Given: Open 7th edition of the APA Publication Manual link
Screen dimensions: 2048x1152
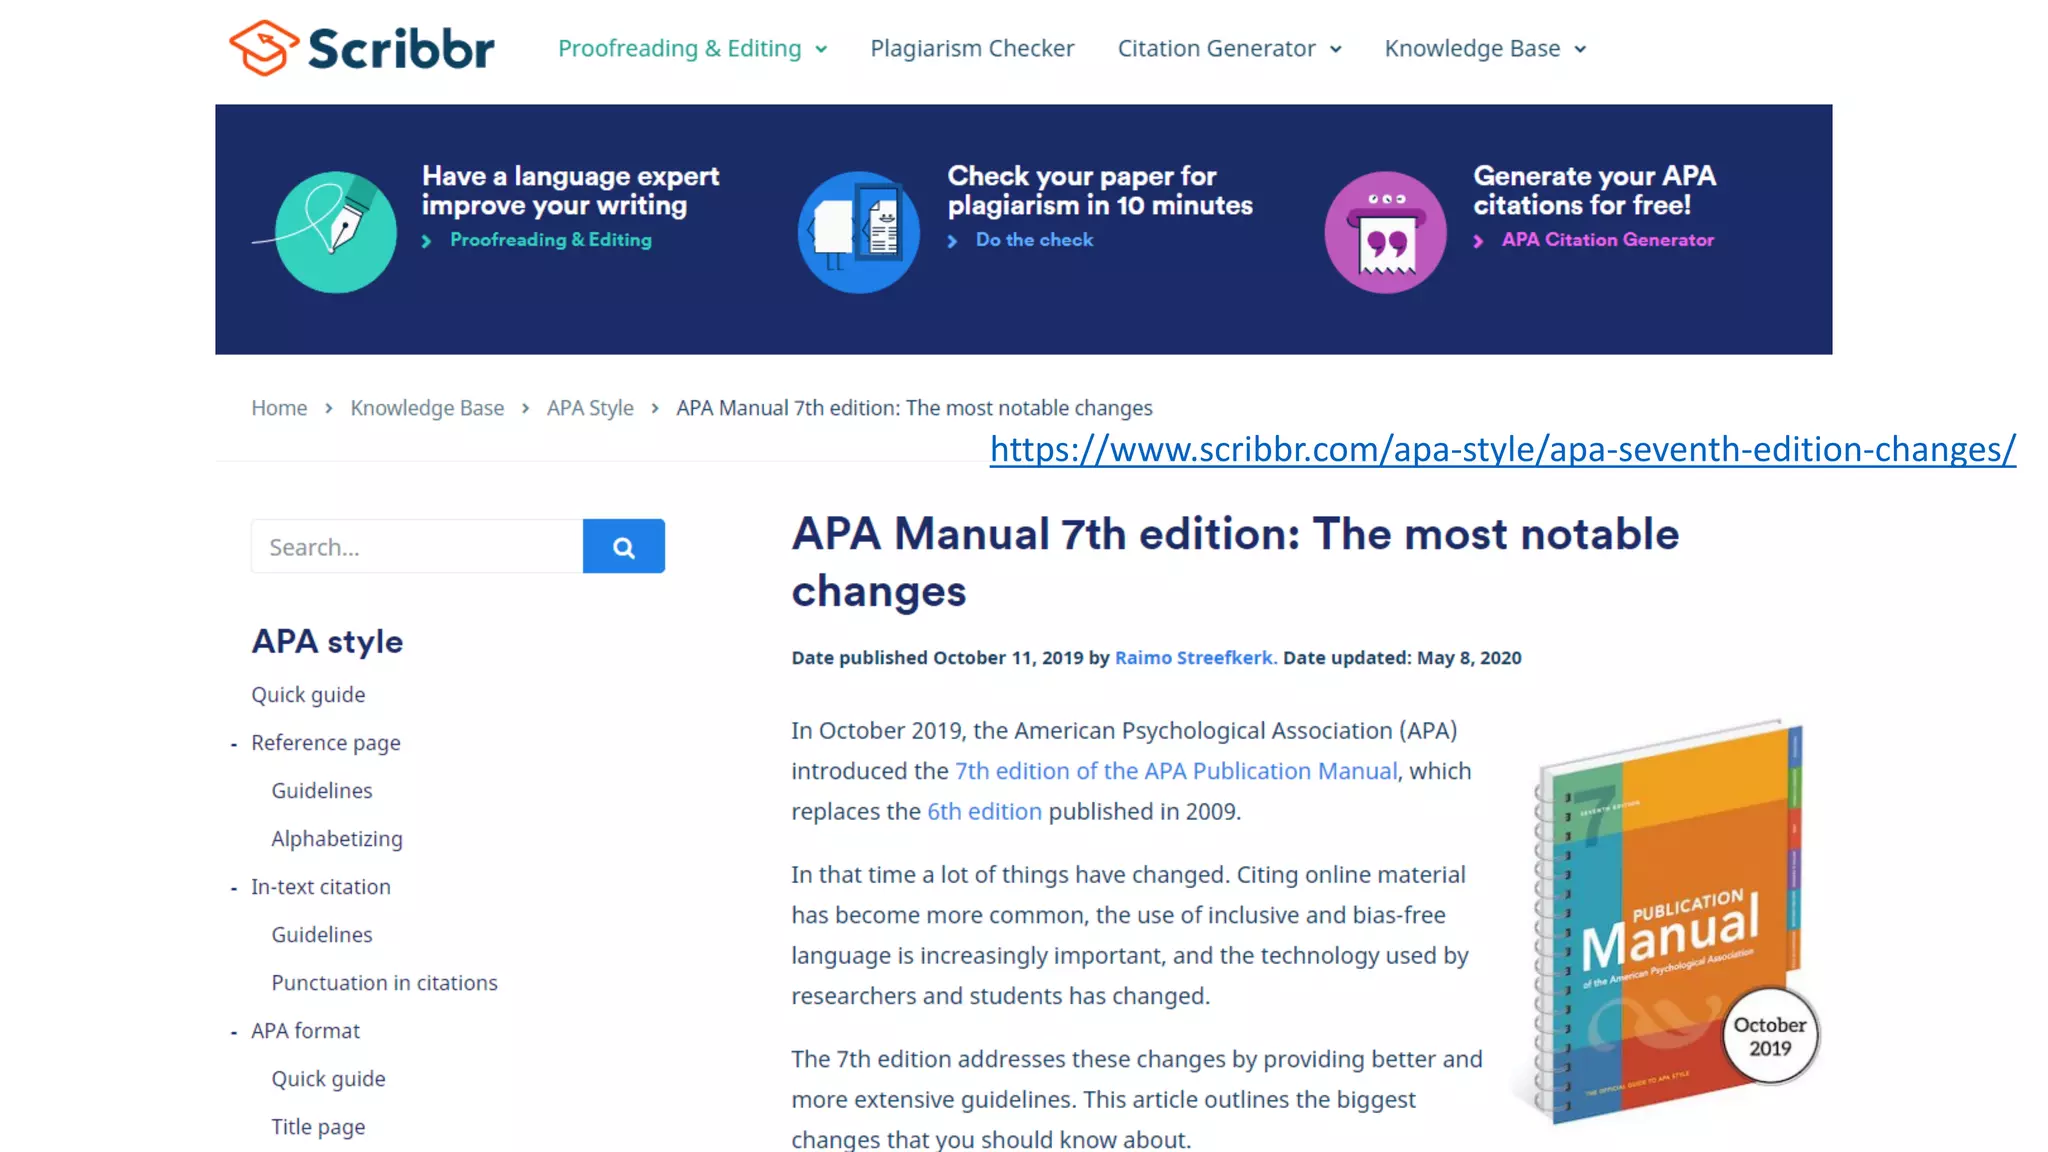Looking at the screenshot, I should pos(1176,771).
